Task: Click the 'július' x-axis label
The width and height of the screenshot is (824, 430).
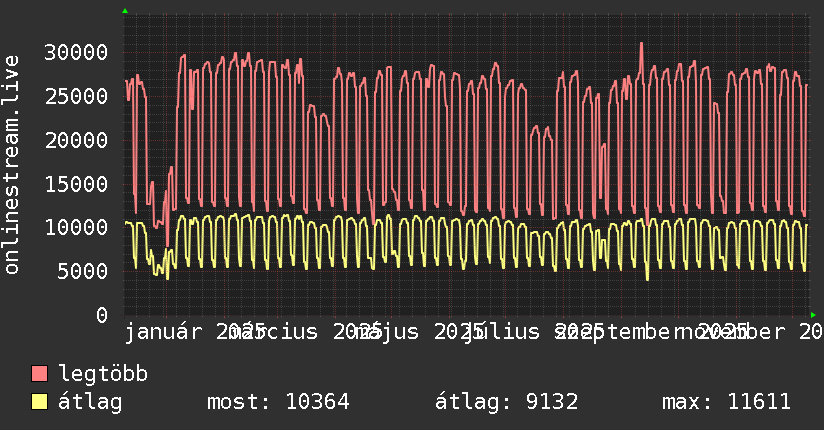Action: point(501,332)
